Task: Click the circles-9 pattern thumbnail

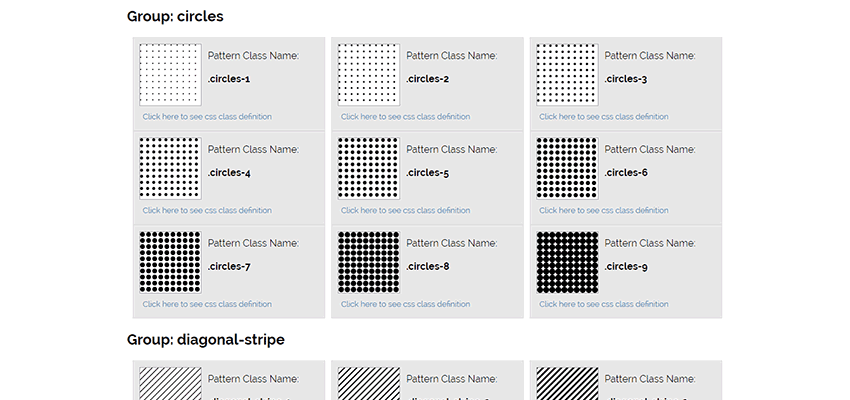Action: 567,262
